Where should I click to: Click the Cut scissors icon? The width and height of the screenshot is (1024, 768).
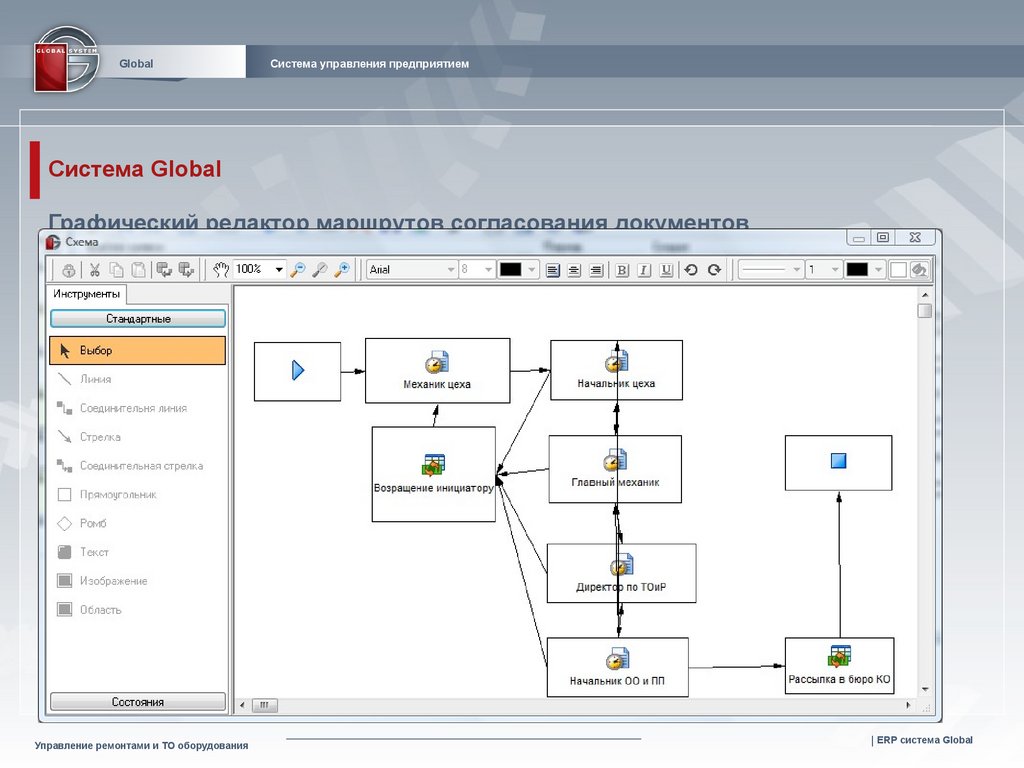(95, 270)
